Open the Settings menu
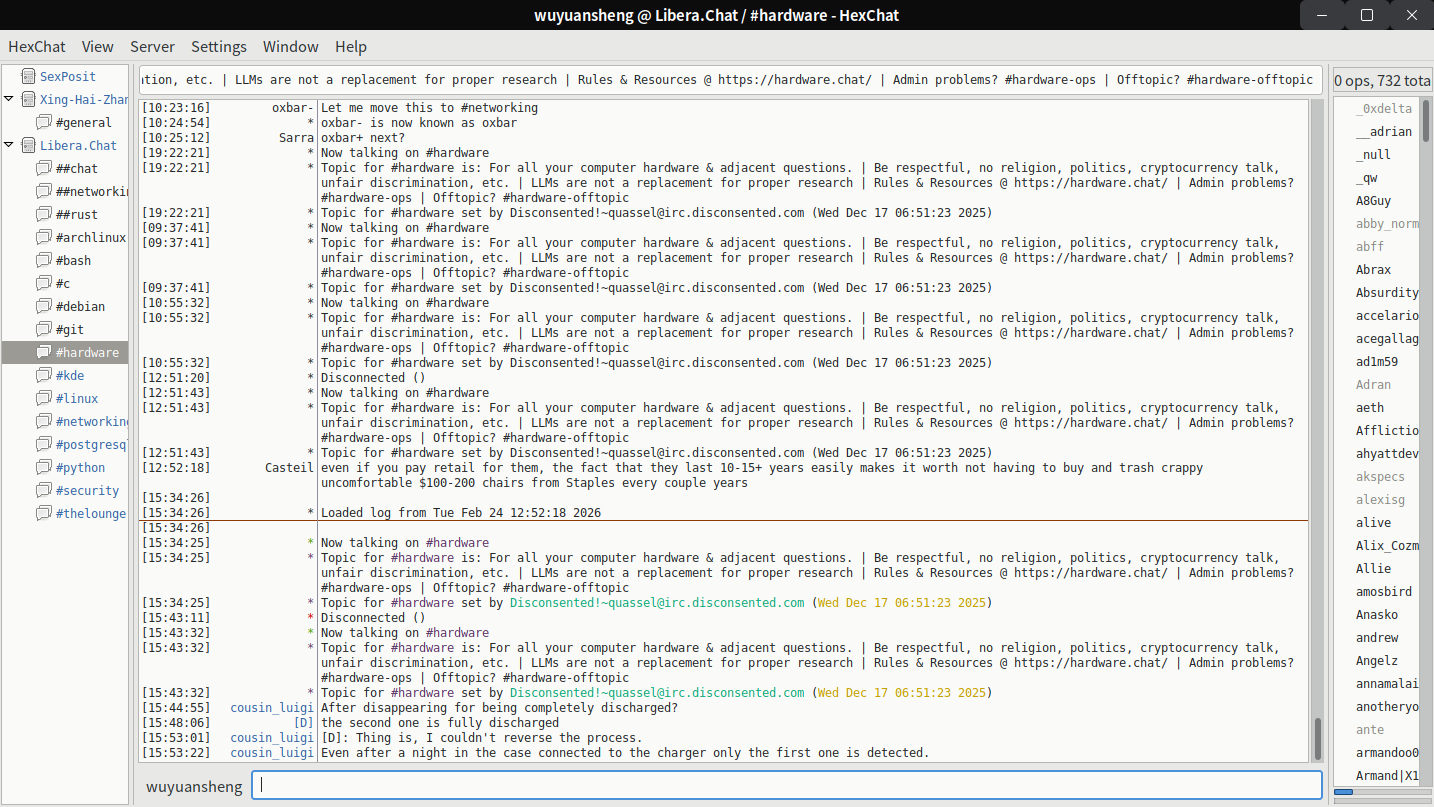The width and height of the screenshot is (1434, 807). (x=218, y=46)
